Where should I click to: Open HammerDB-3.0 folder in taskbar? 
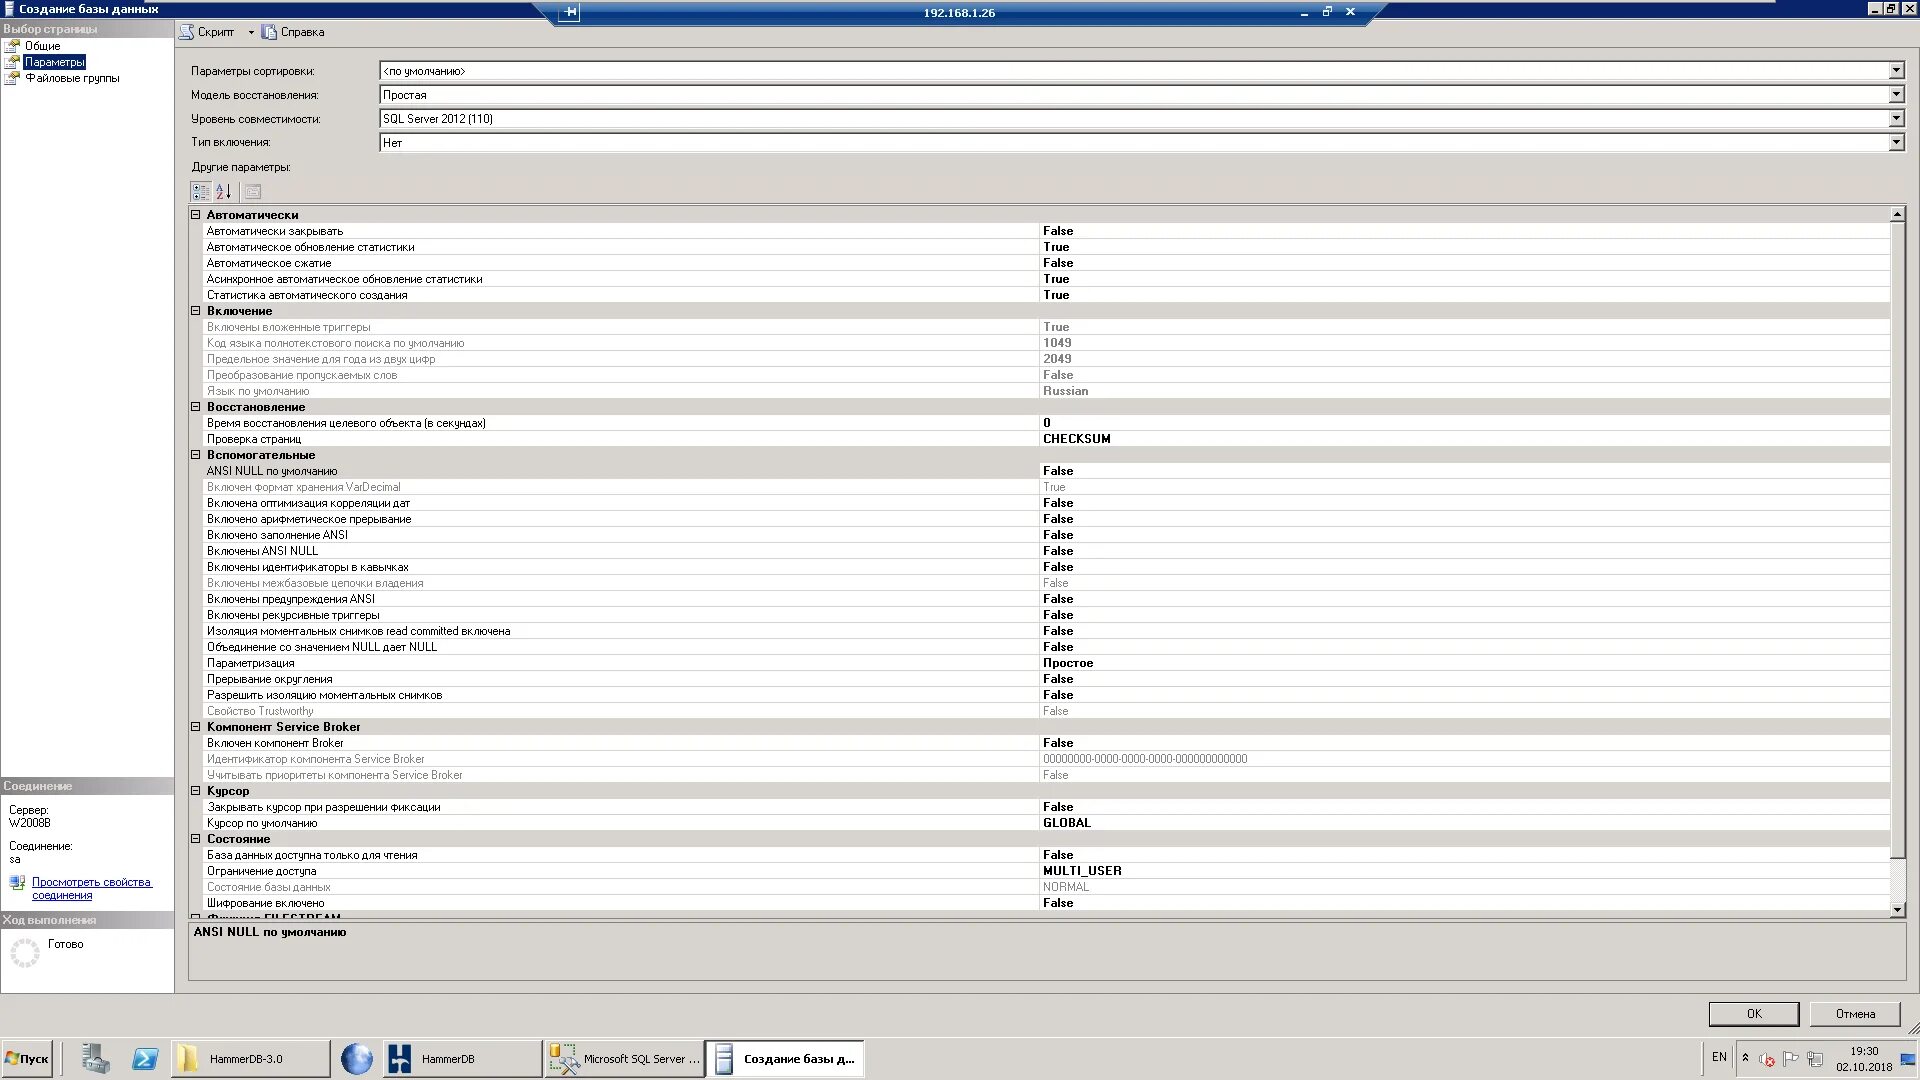coord(245,1059)
